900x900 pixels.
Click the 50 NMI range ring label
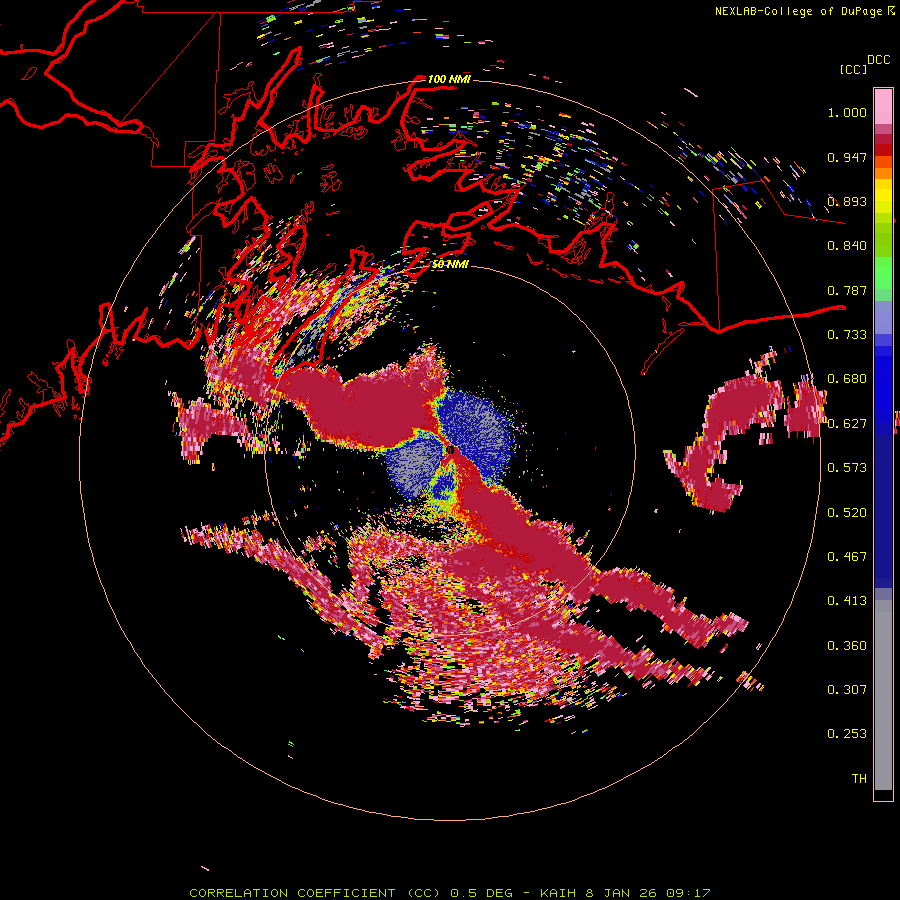click(x=449, y=264)
